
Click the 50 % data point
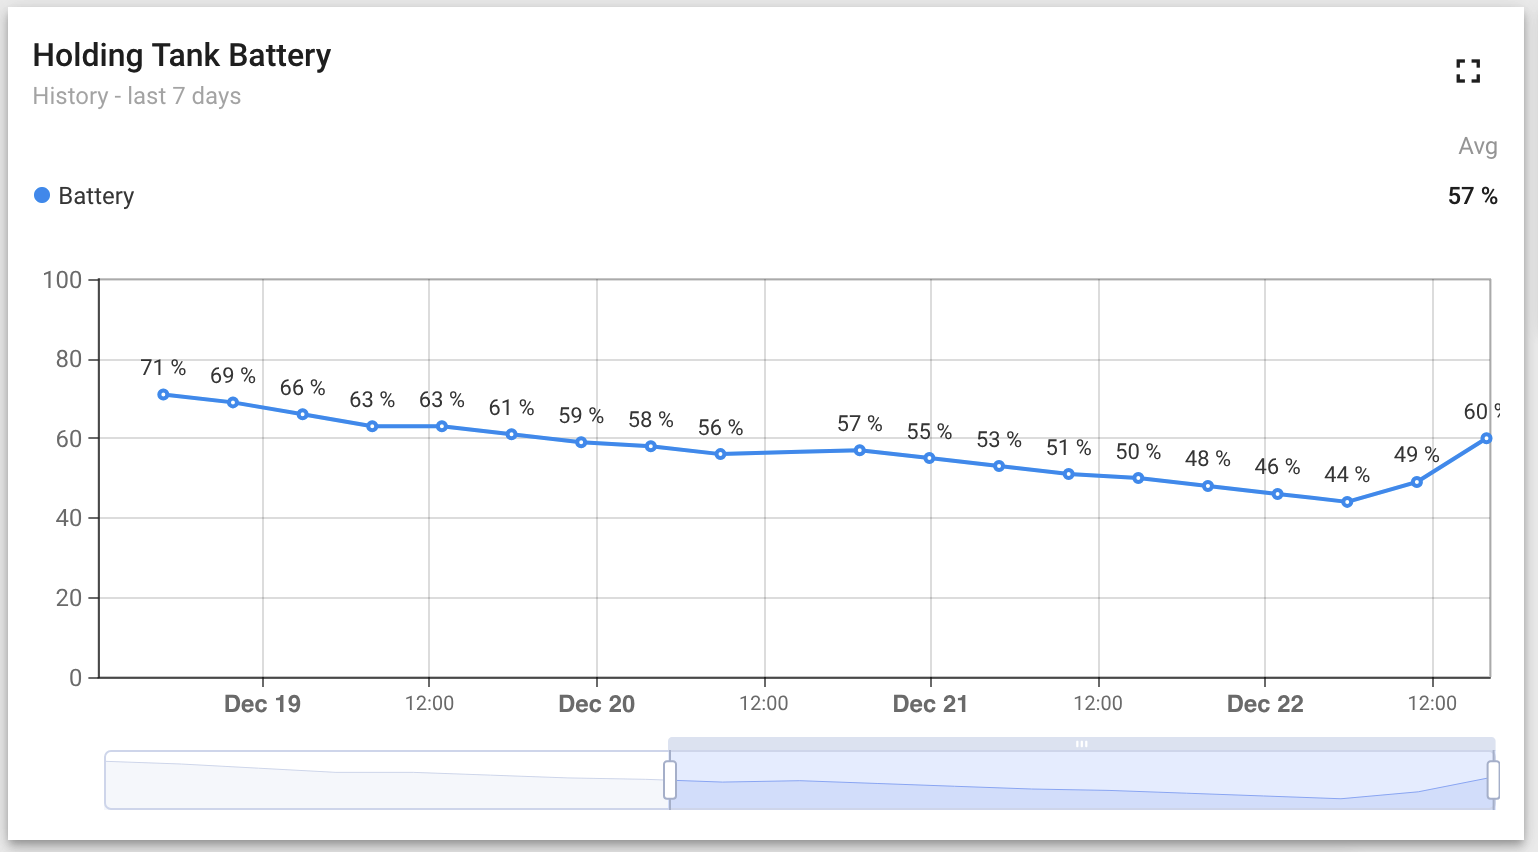[1138, 478]
